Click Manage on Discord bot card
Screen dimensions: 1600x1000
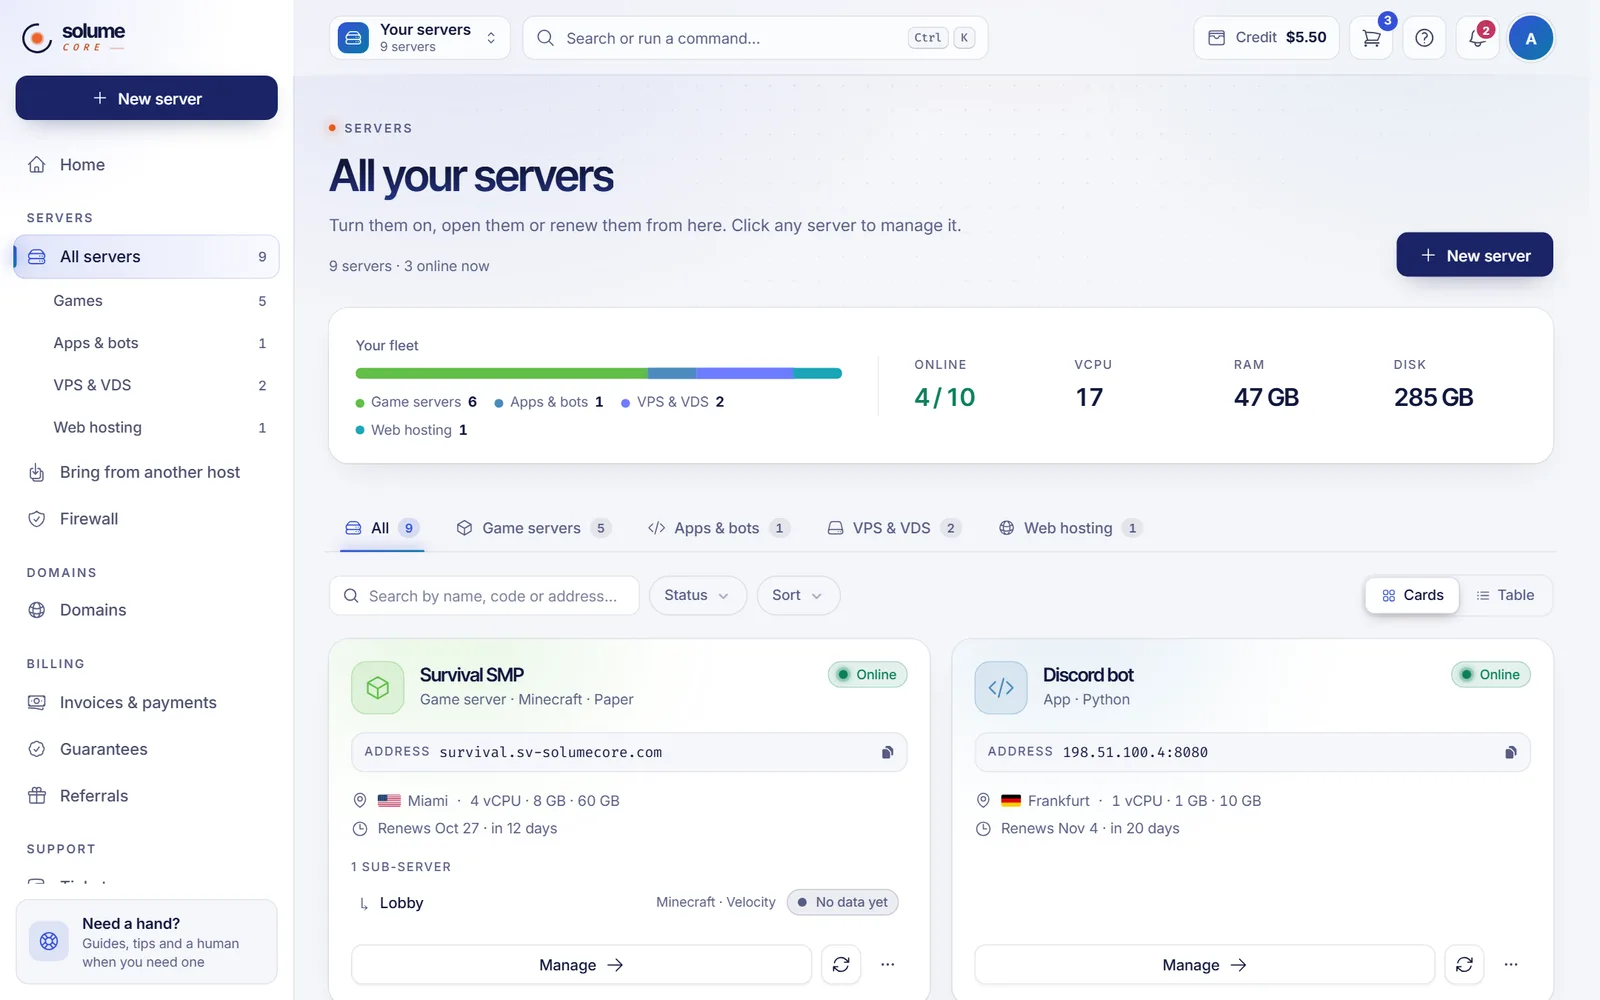(x=1204, y=965)
